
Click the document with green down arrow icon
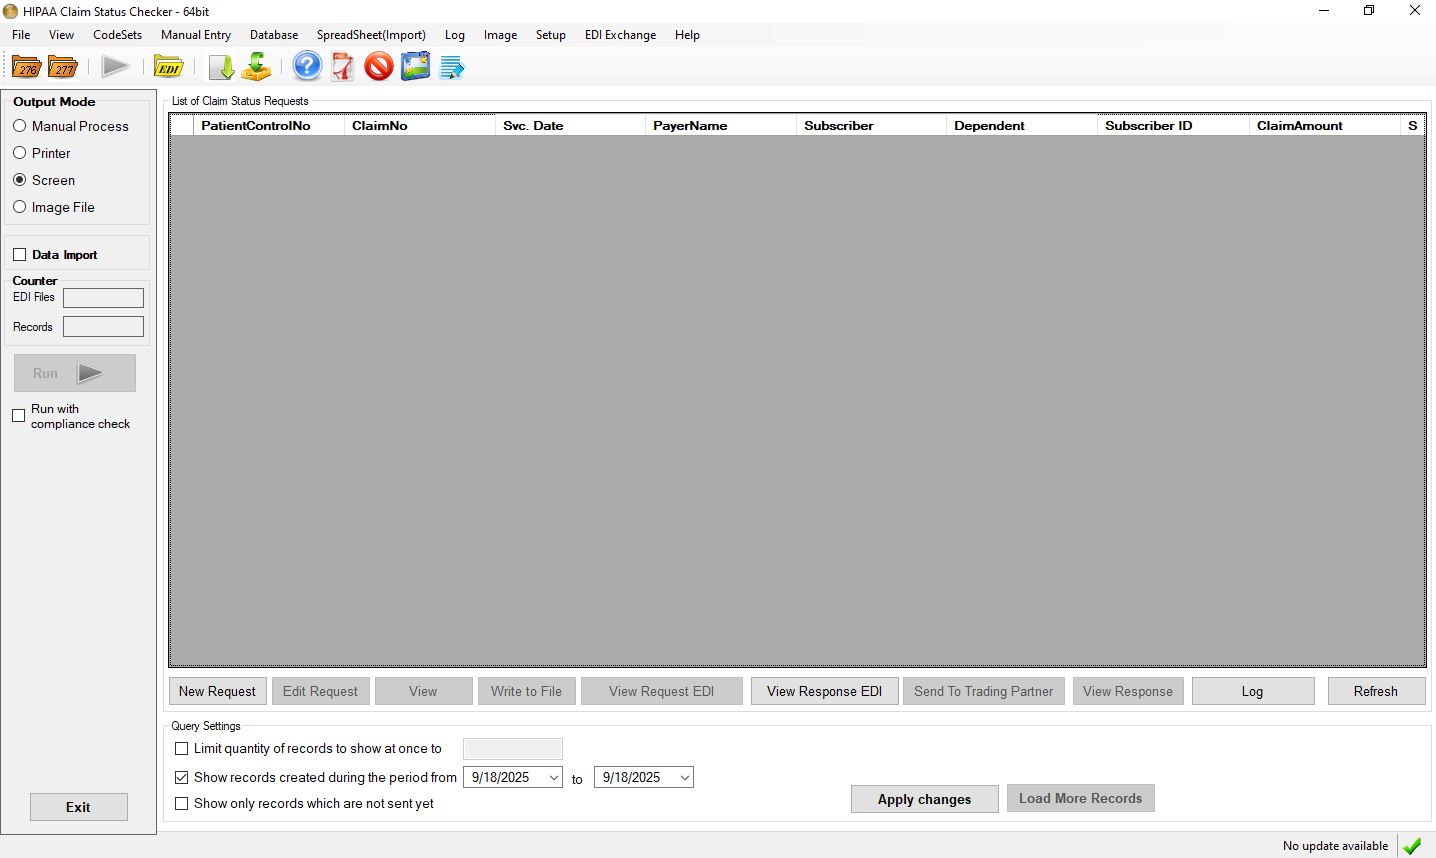coord(221,67)
